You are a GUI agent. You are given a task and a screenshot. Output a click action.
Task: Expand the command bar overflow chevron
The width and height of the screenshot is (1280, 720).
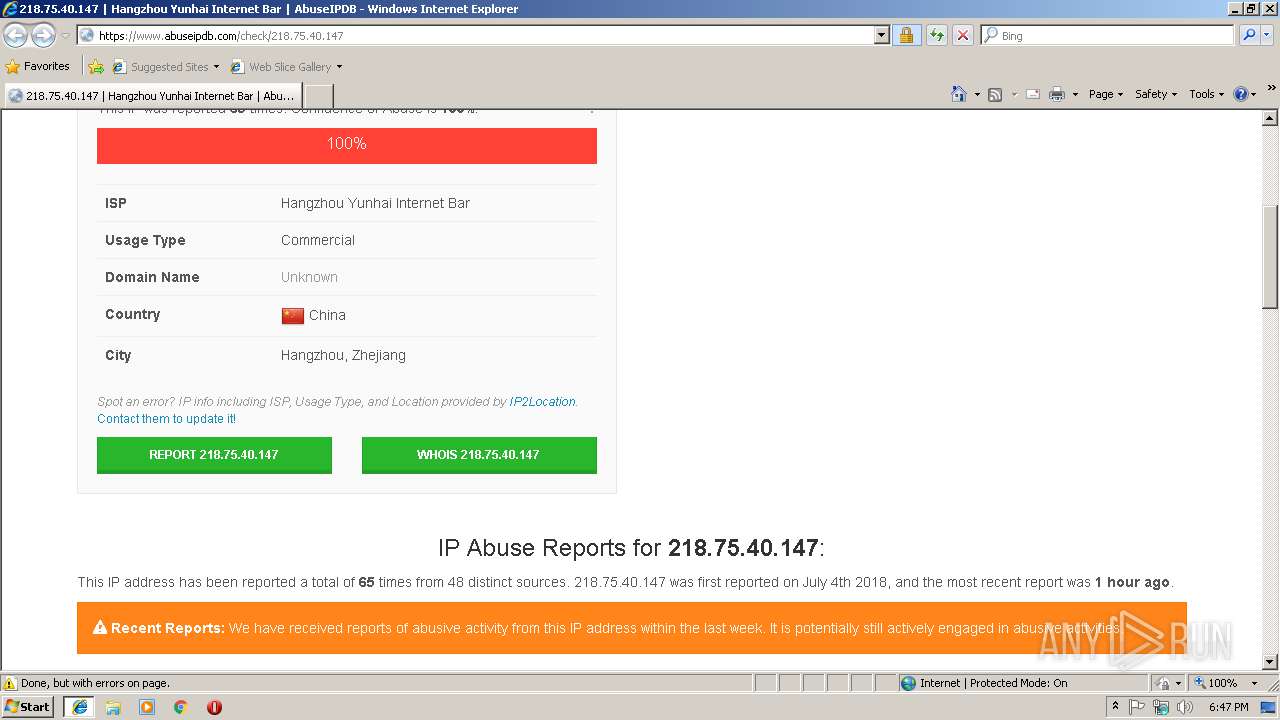pos(1271,89)
